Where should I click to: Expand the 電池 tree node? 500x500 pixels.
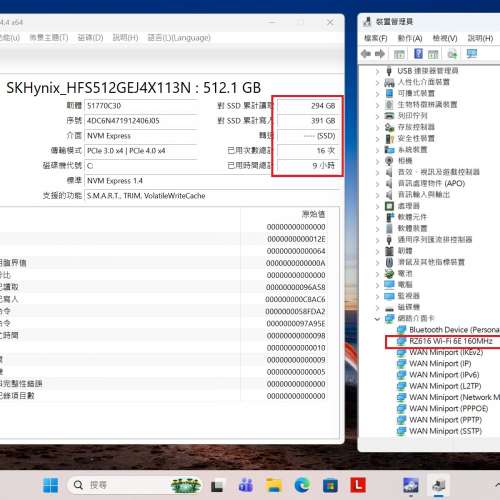pyautogui.click(x=377, y=274)
